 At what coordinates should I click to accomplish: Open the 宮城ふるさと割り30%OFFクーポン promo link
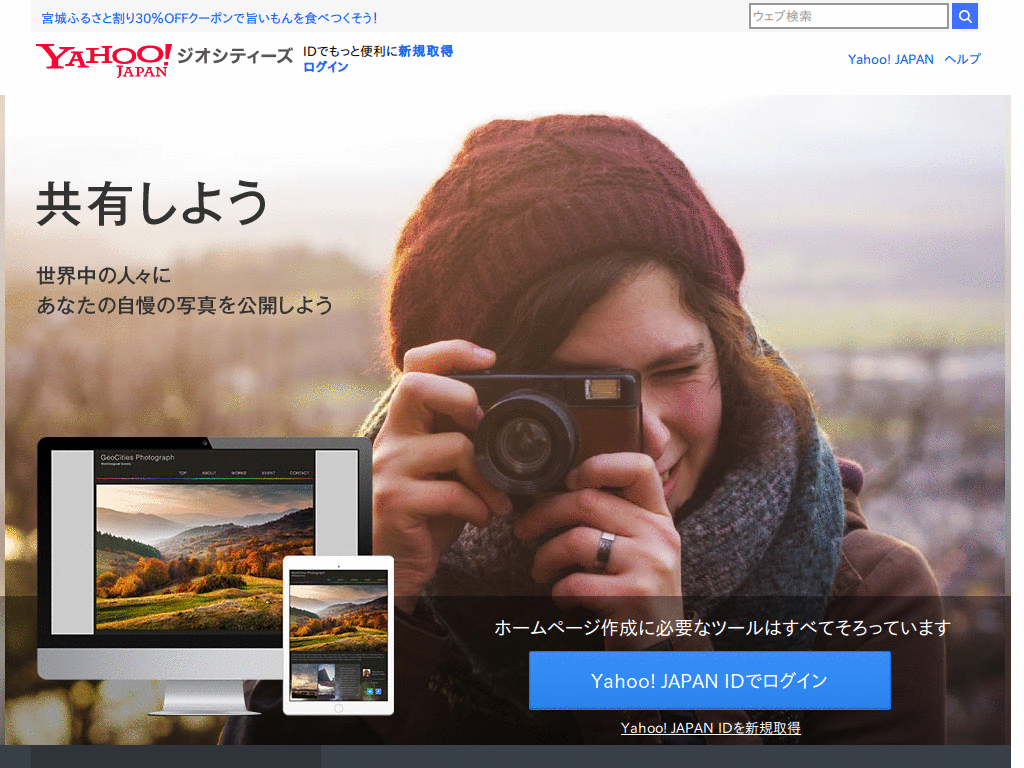[x=209, y=18]
